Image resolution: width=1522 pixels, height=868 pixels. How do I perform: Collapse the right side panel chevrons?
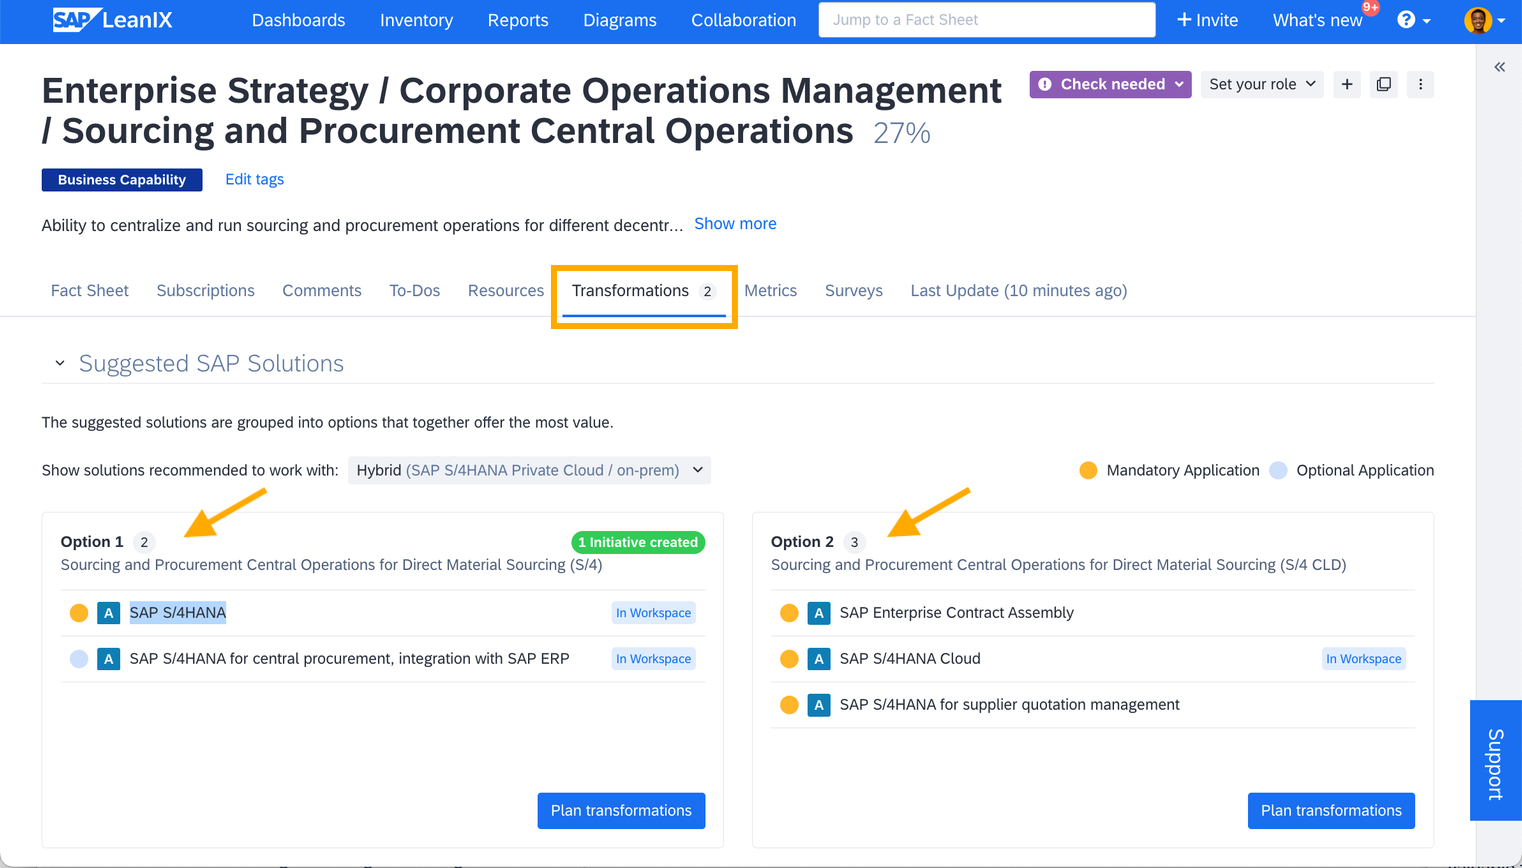1499,67
